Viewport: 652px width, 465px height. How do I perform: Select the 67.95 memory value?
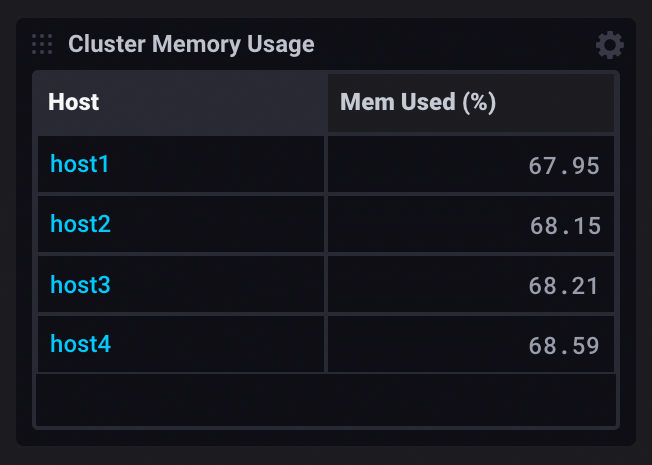pyautogui.click(x=564, y=166)
